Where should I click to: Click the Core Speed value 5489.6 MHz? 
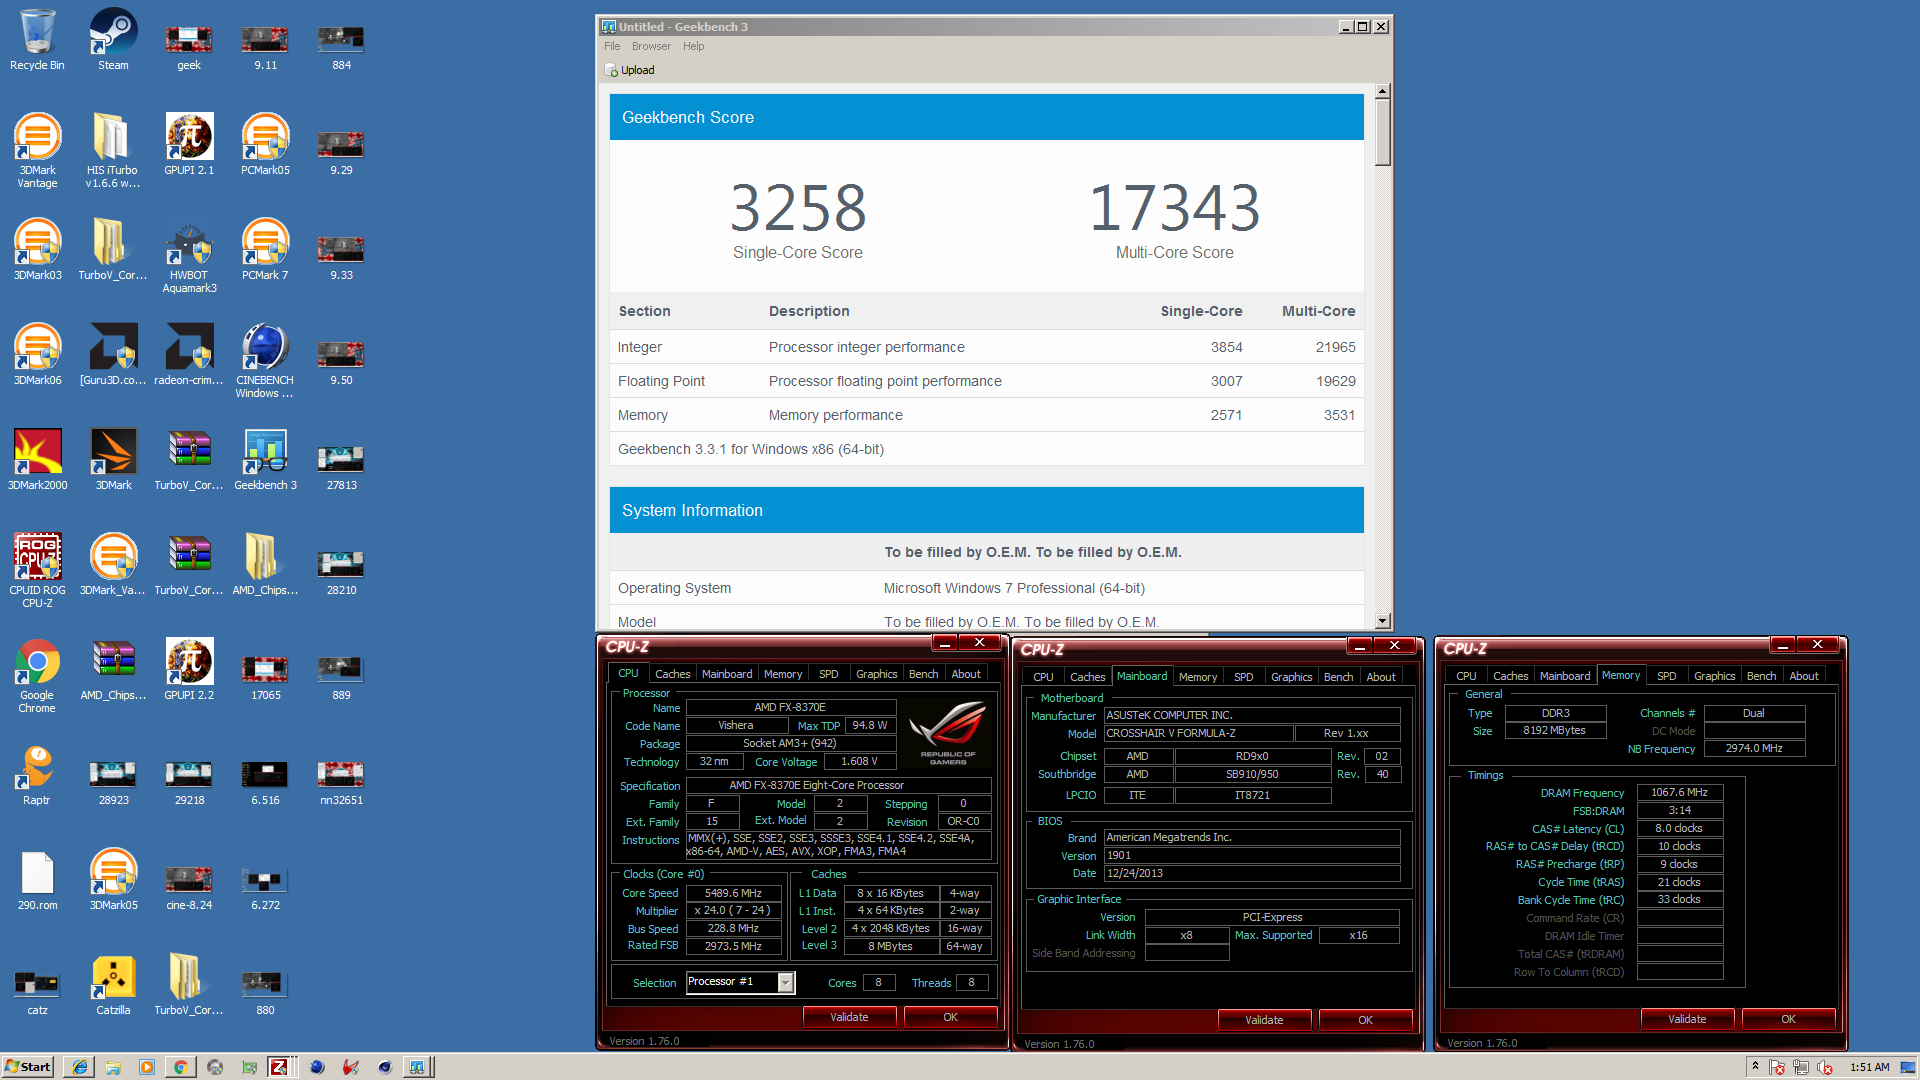pos(733,893)
